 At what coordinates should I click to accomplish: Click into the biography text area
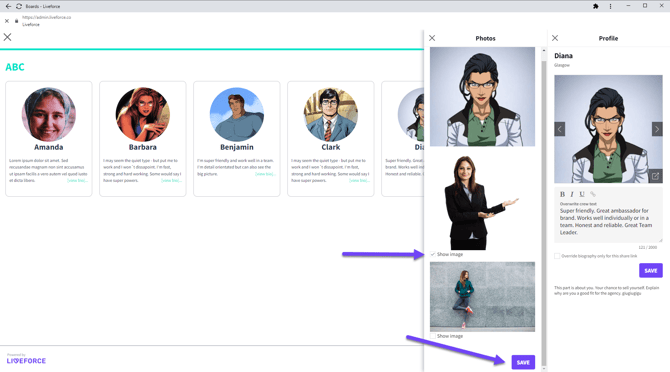[x=608, y=222]
